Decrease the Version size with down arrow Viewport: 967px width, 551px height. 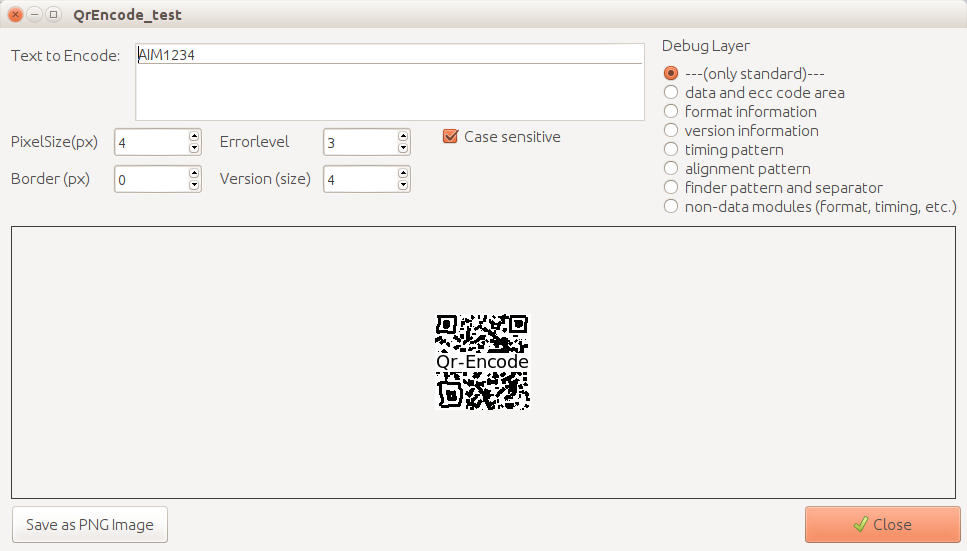[403, 185]
